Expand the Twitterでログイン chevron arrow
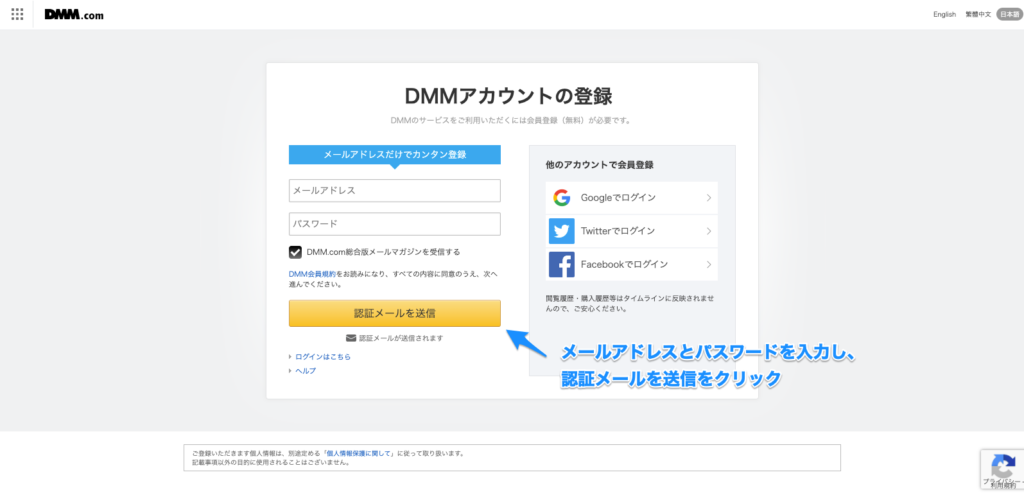The height and width of the screenshot is (495, 1024). pos(709,231)
